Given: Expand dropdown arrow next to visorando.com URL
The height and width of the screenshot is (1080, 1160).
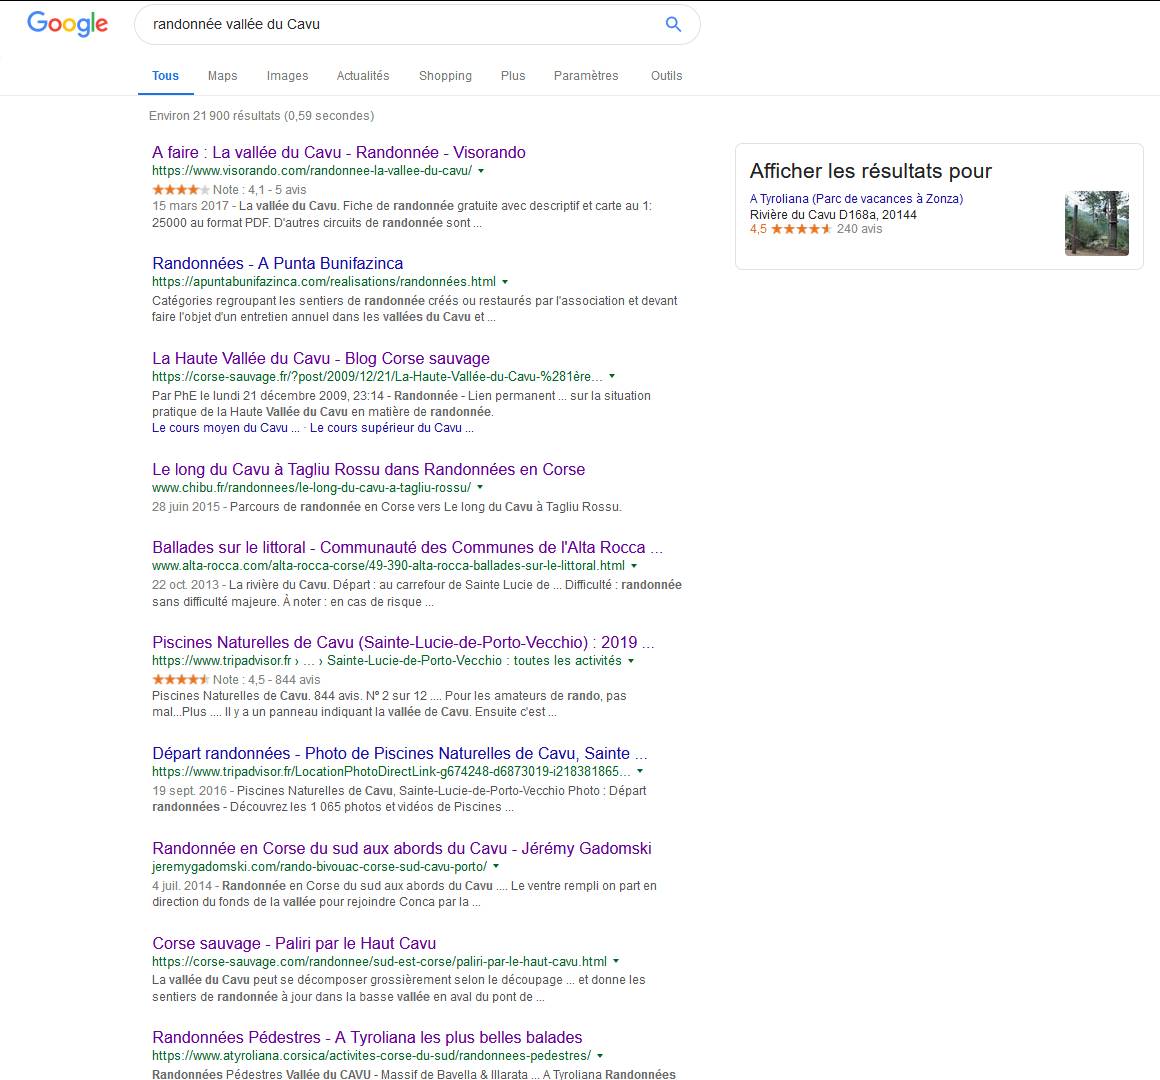Looking at the screenshot, I should (x=481, y=171).
